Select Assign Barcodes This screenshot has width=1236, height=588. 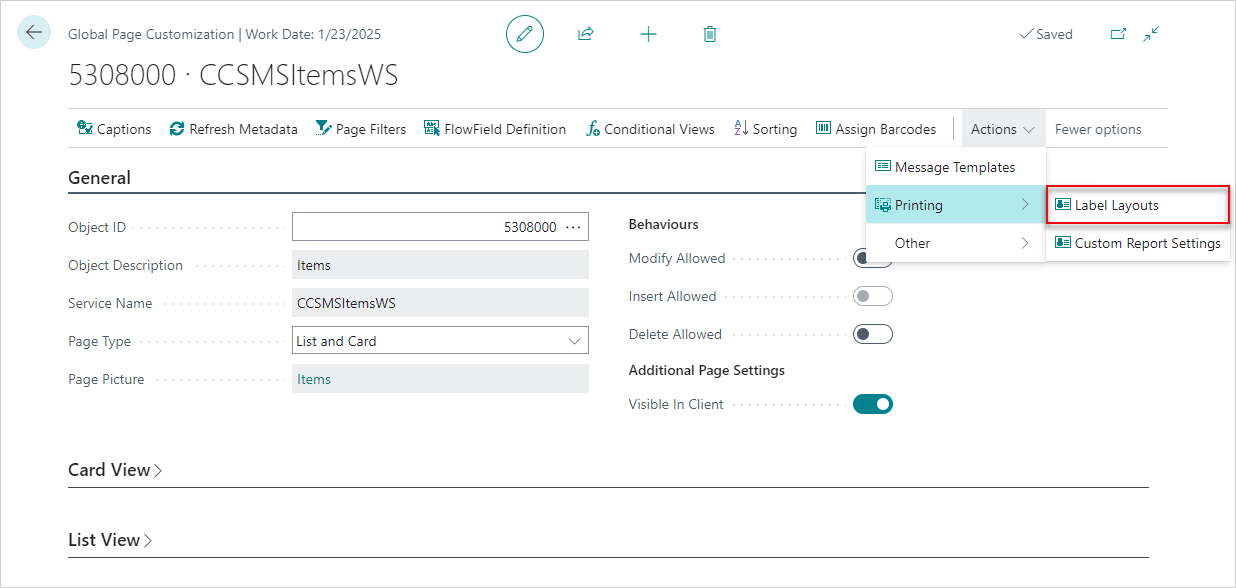pyautogui.click(x=877, y=128)
